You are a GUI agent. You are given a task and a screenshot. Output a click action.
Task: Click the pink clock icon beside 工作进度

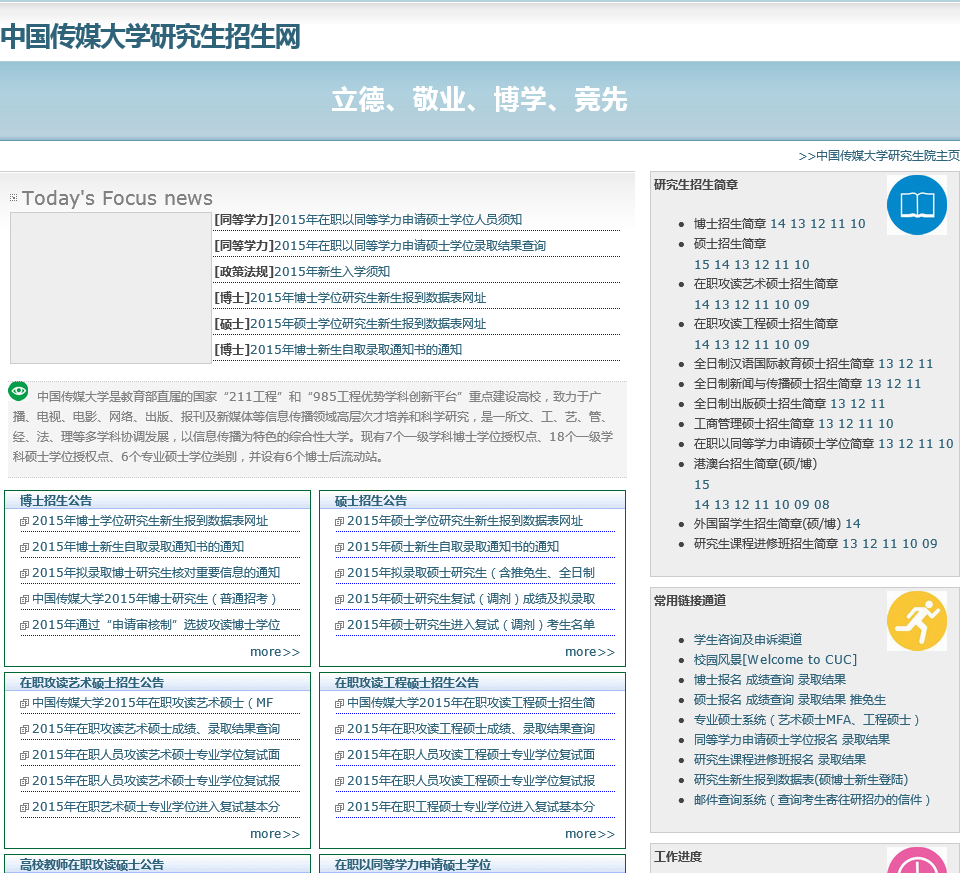(916, 862)
